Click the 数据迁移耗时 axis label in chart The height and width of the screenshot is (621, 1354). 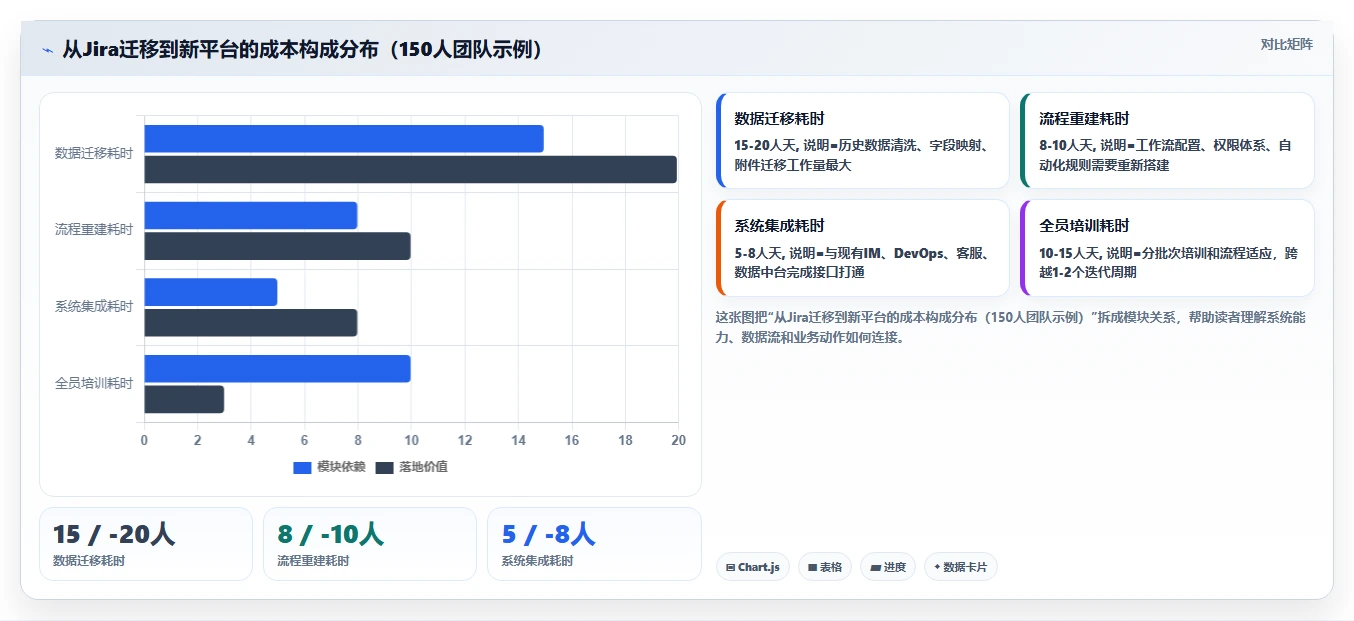pos(94,153)
